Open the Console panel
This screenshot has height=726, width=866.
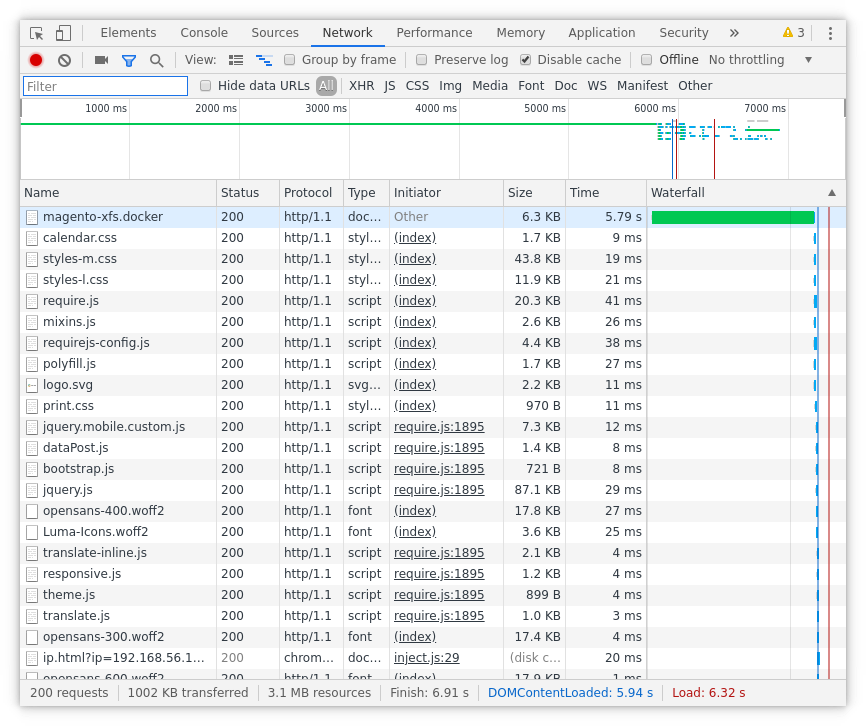[204, 33]
